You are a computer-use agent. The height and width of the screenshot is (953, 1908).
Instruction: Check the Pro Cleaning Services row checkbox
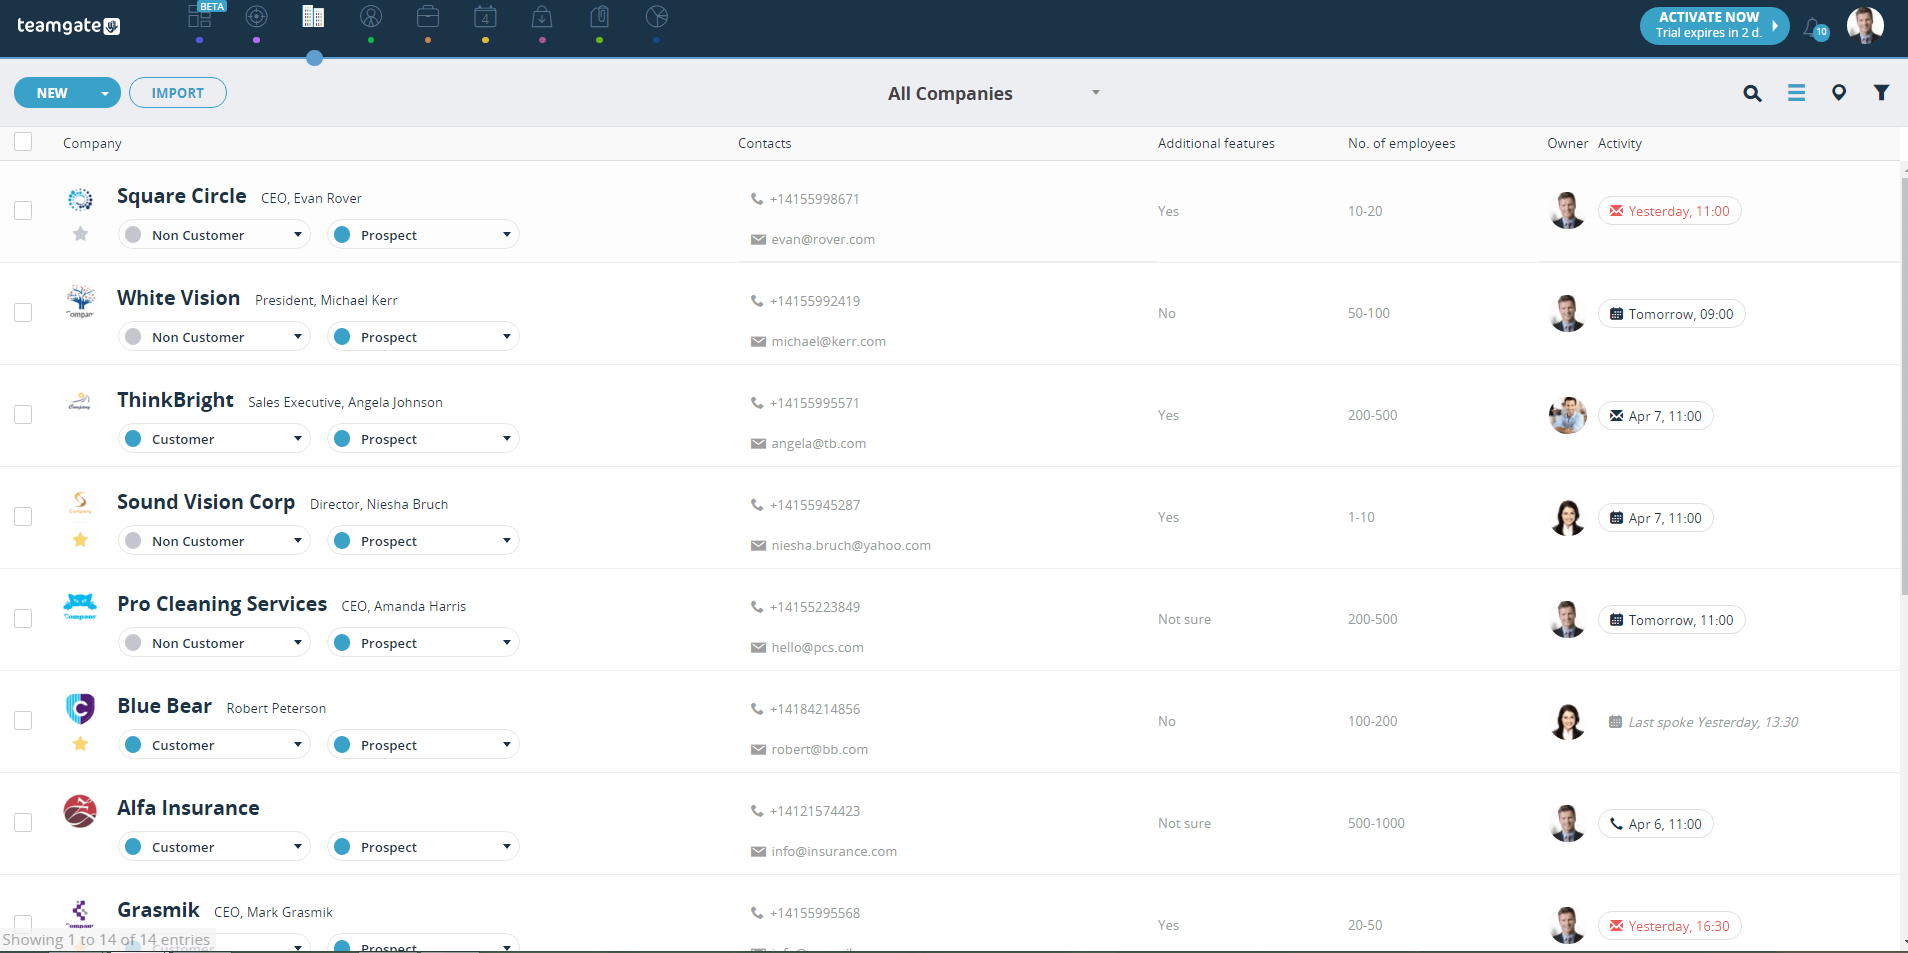(x=23, y=619)
